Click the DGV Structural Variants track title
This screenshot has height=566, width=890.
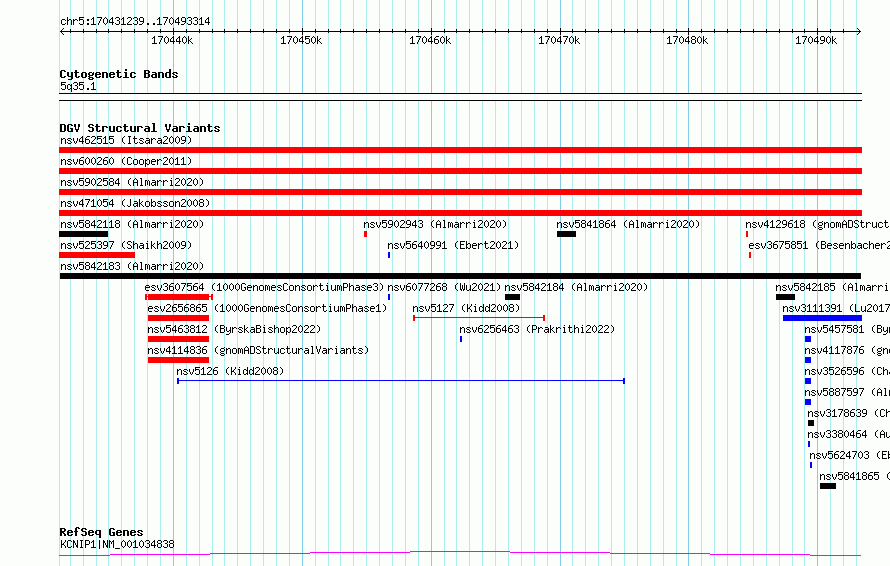[140, 128]
